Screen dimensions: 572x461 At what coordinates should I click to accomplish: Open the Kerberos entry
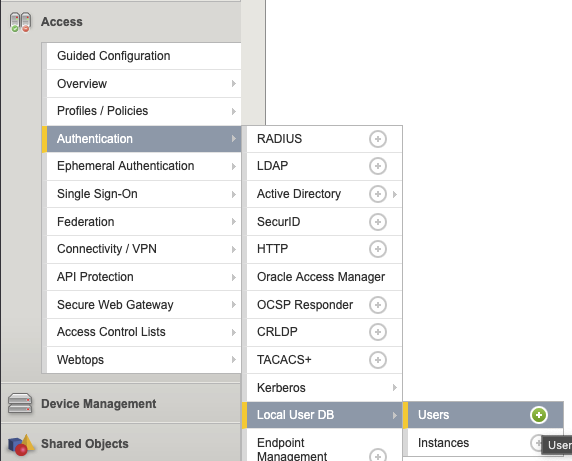pos(324,387)
